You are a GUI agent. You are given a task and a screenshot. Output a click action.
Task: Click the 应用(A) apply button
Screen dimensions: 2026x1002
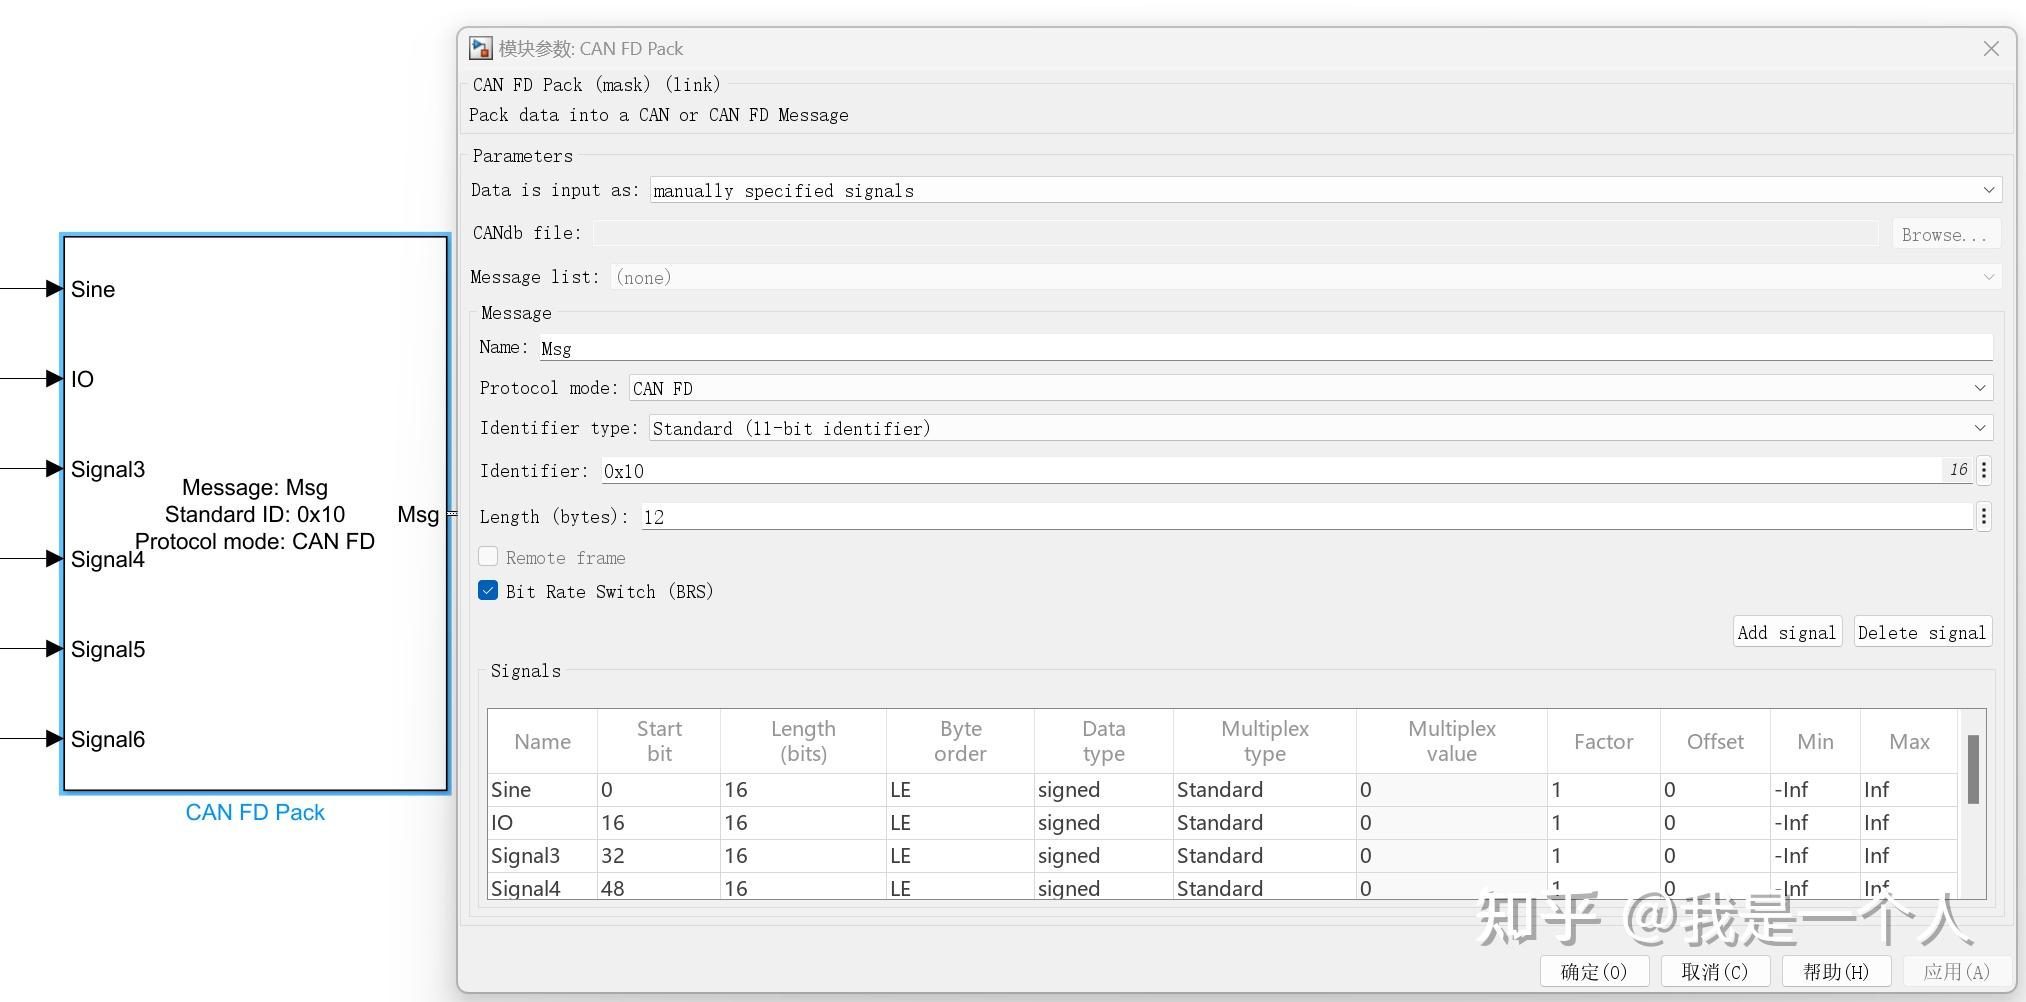click(x=1957, y=970)
